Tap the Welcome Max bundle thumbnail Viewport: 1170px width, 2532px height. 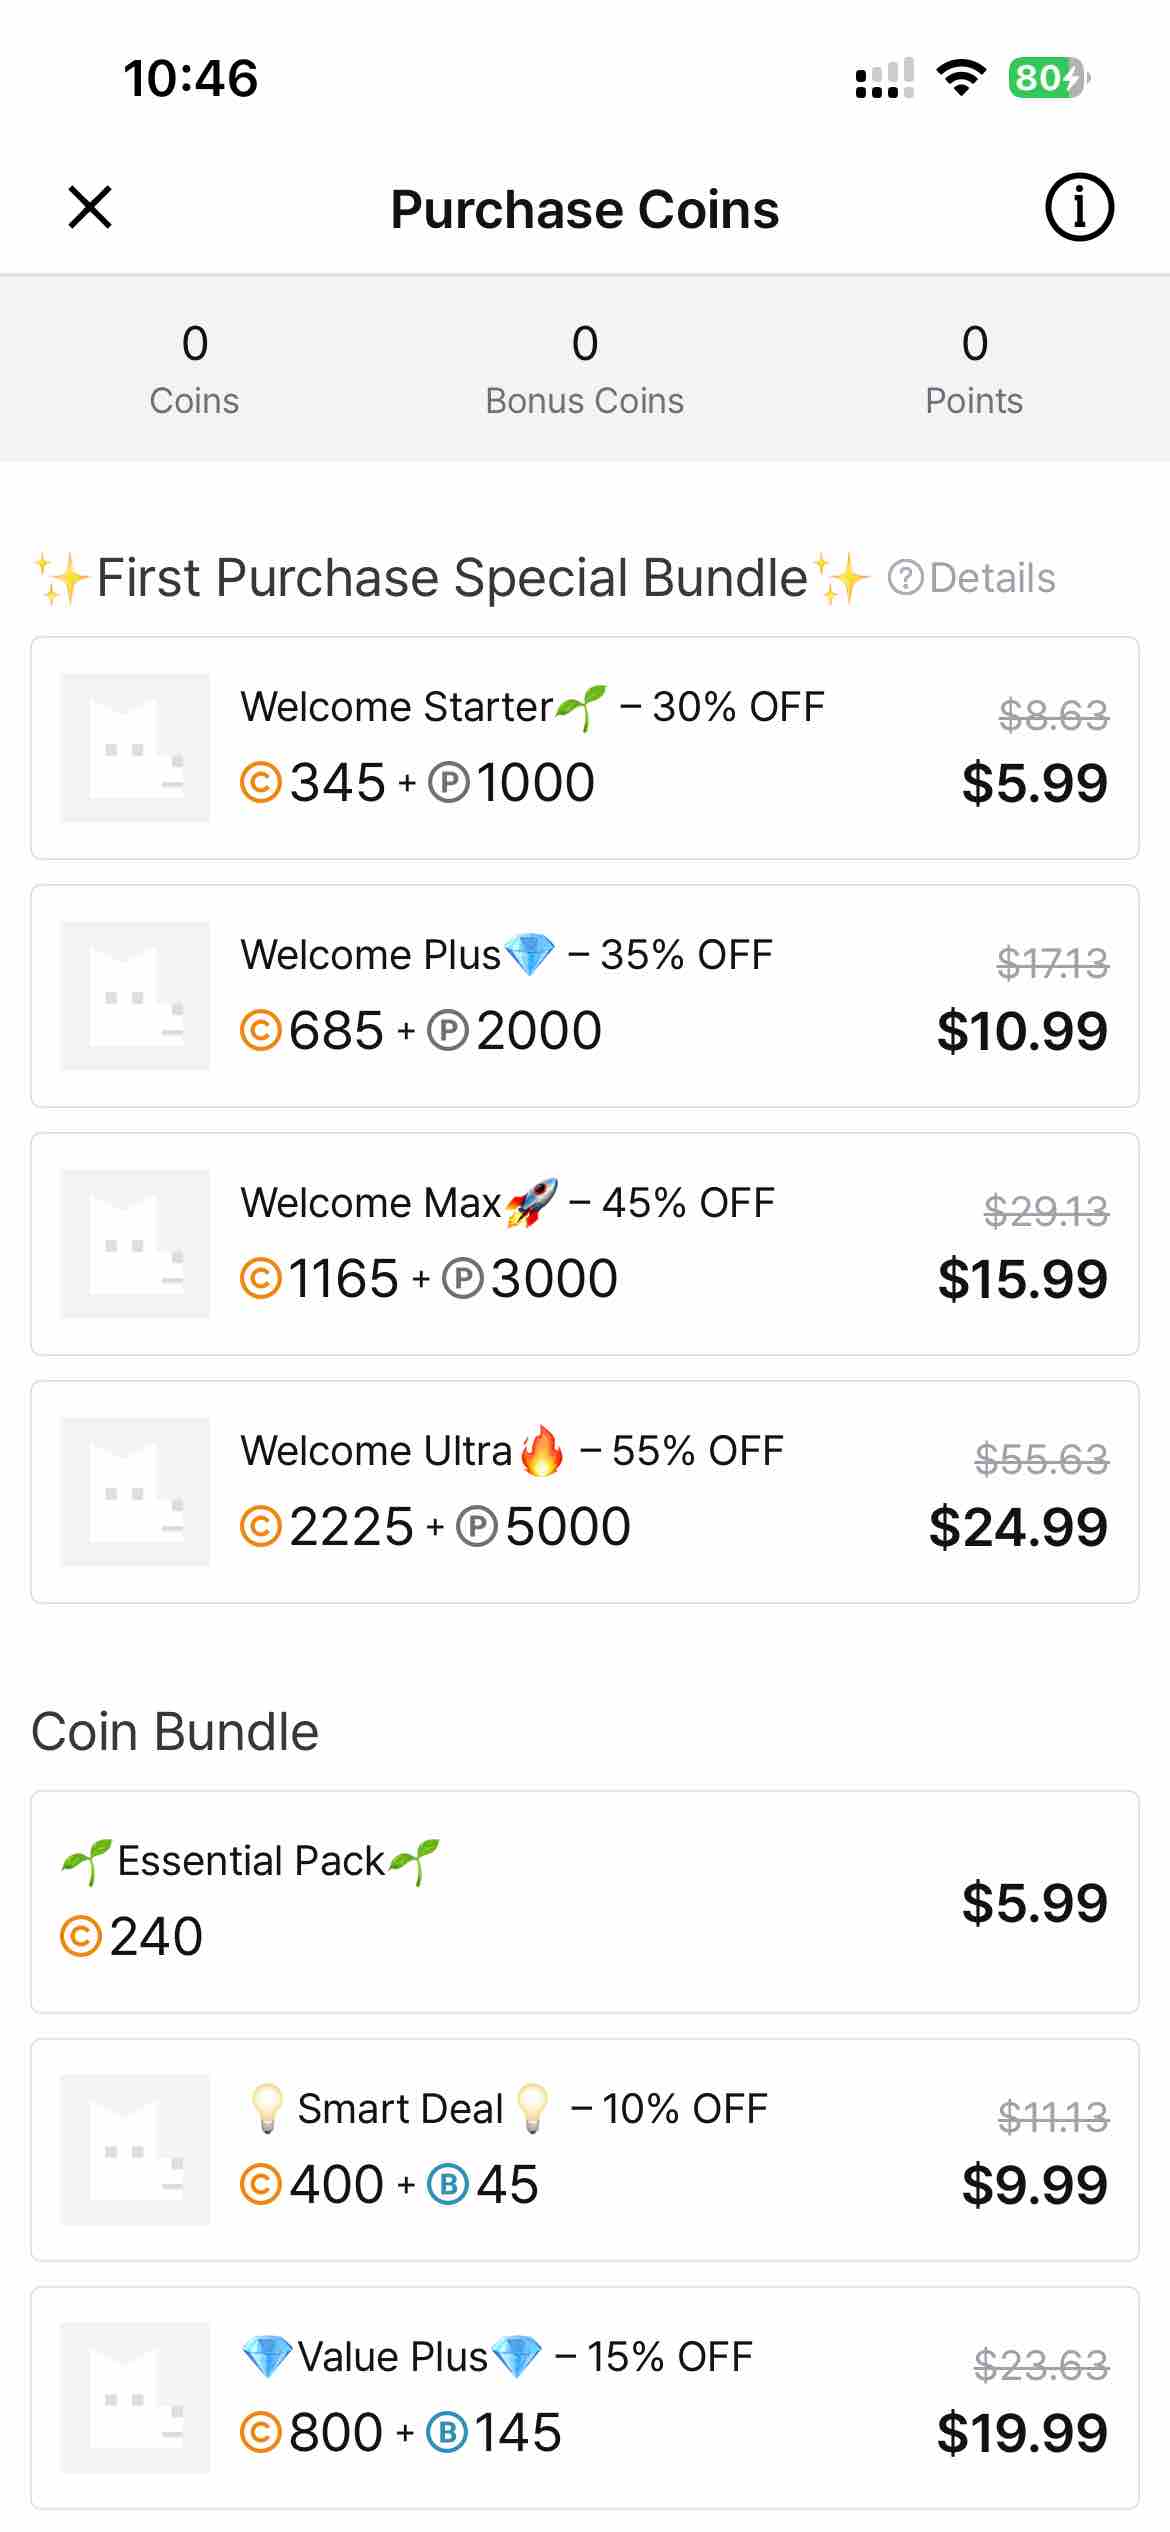click(135, 1244)
